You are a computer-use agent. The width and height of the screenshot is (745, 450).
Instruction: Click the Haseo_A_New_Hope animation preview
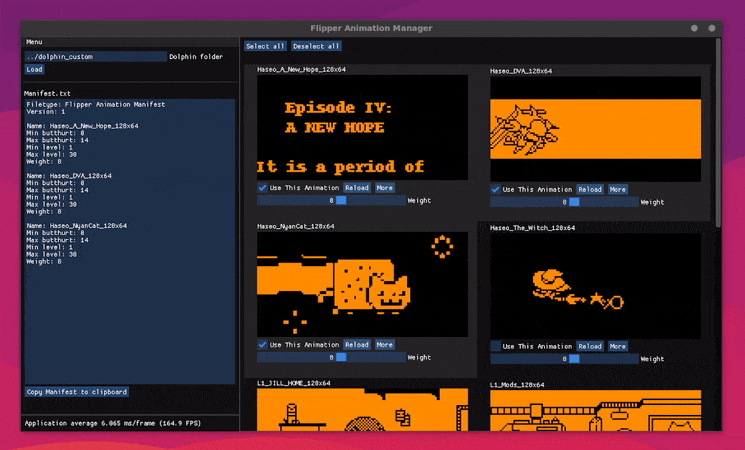click(363, 127)
